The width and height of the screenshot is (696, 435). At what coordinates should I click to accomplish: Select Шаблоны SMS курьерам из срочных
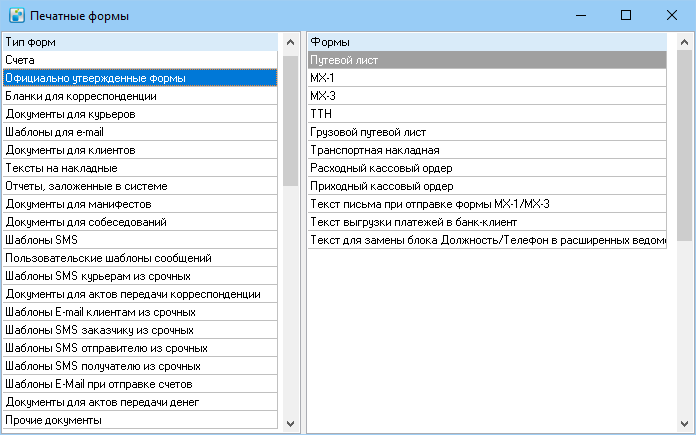click(x=140, y=276)
